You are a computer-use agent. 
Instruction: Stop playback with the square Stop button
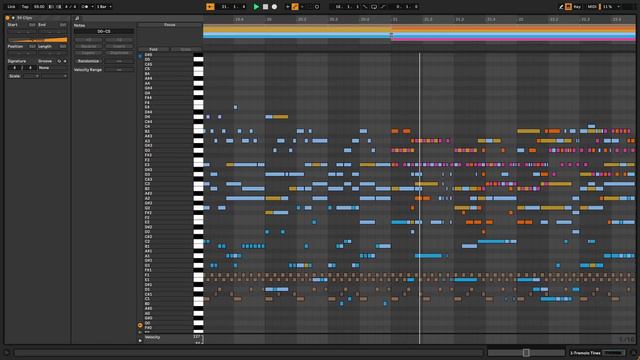pos(265,7)
